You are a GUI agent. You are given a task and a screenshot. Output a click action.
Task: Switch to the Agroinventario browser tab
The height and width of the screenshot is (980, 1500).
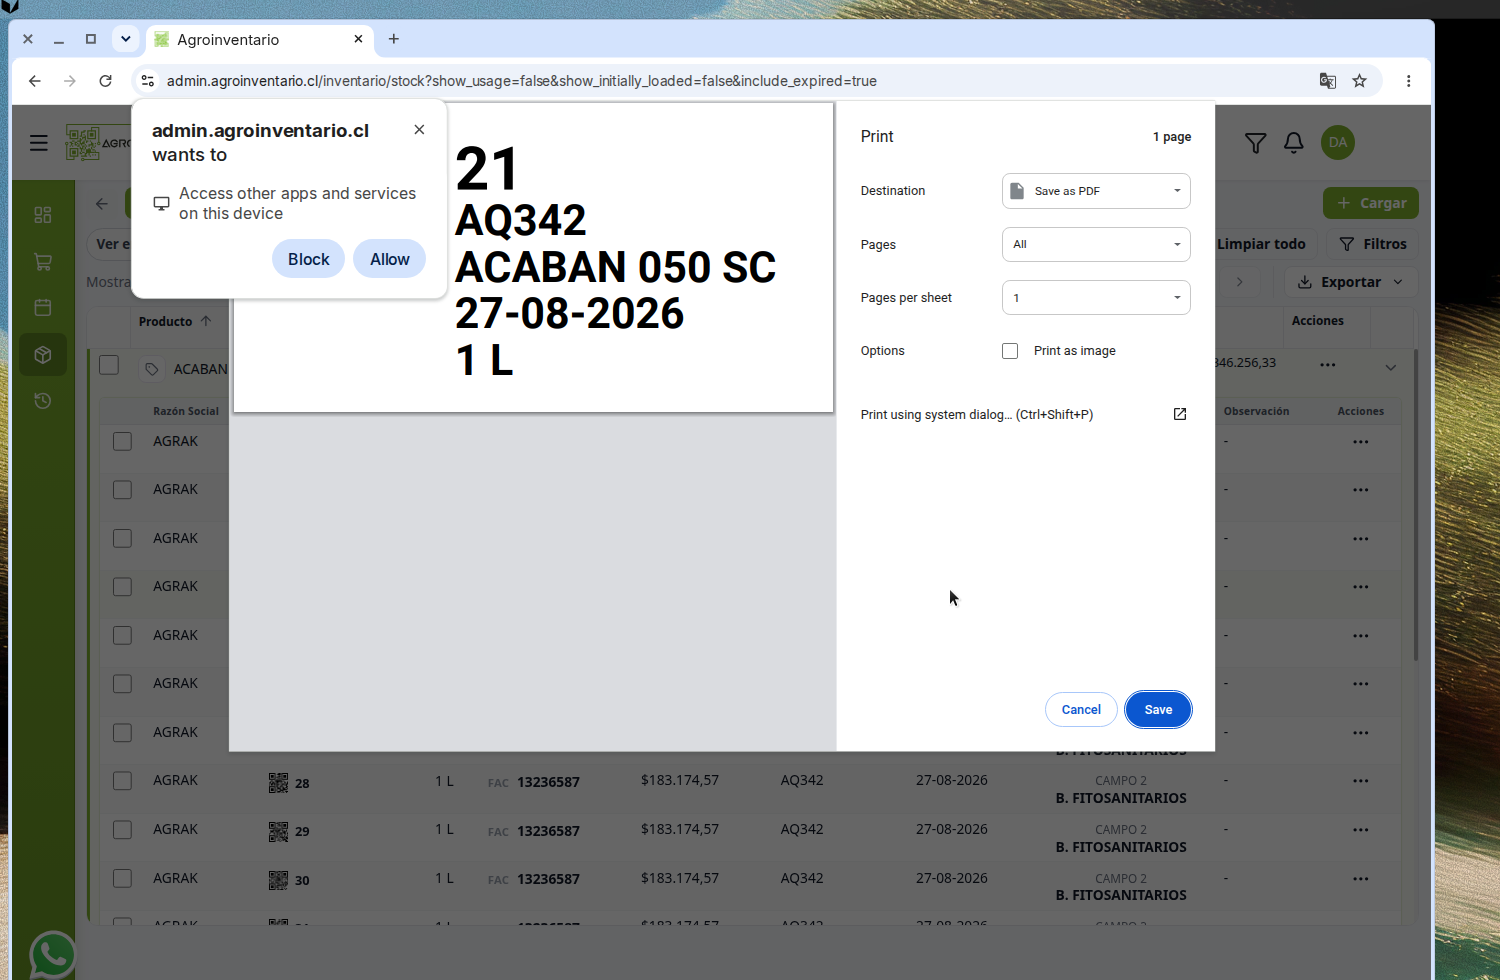(x=260, y=40)
